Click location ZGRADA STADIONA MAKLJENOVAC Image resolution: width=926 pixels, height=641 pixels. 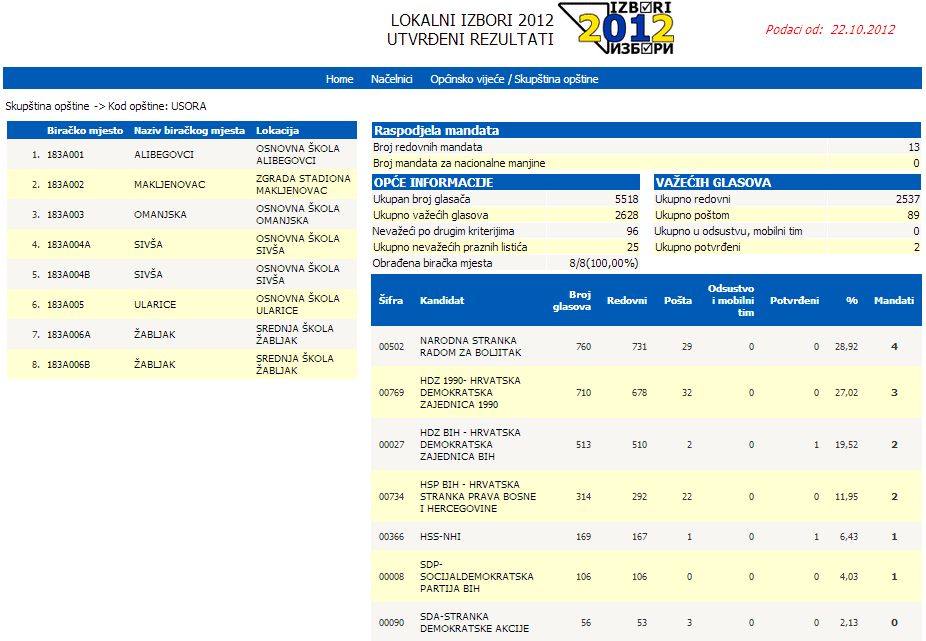[x=303, y=184]
